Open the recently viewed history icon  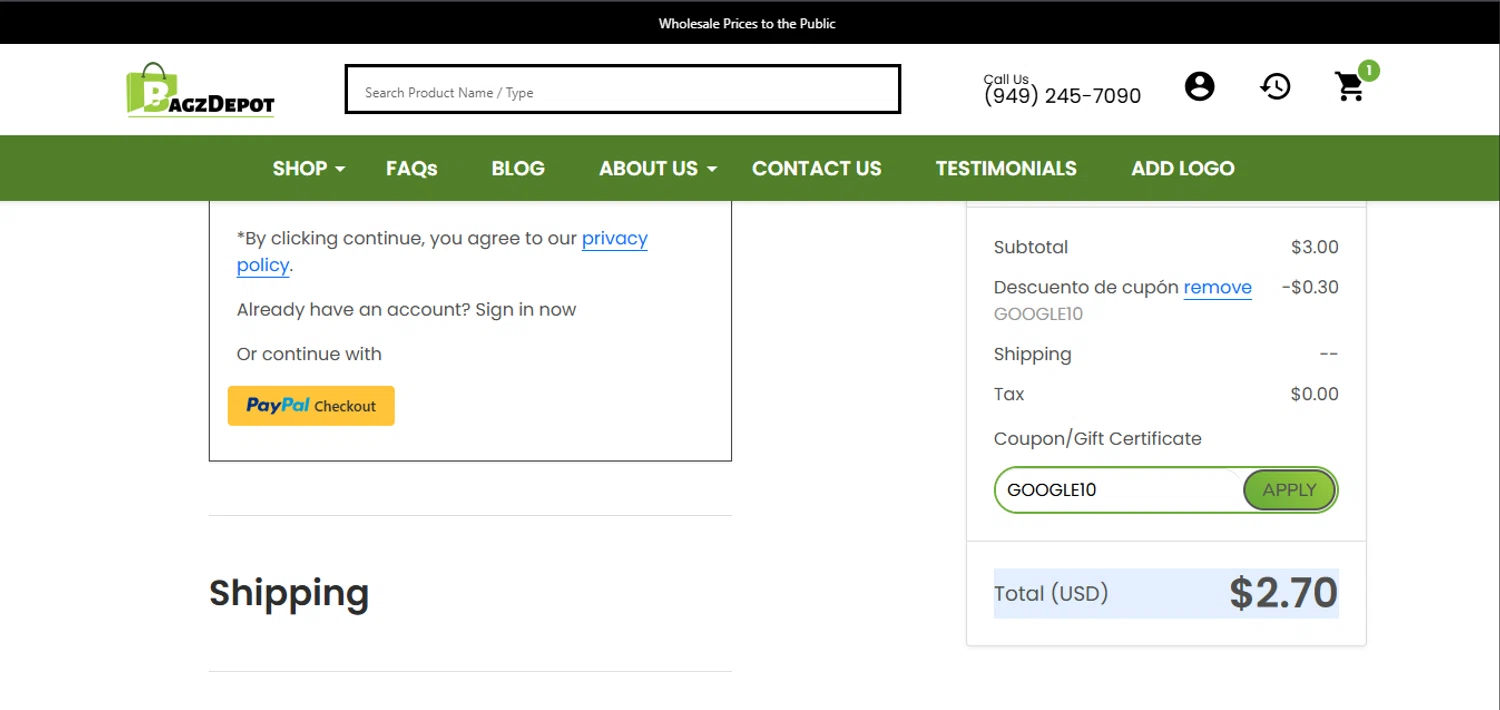[1275, 87]
